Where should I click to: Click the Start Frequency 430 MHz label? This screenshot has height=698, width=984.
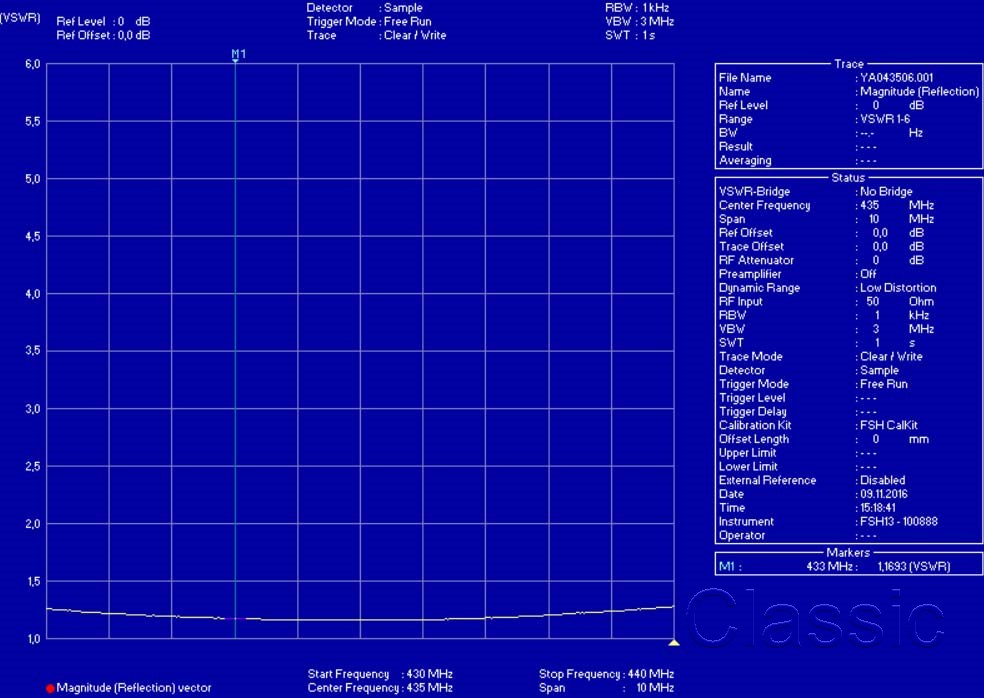pyautogui.click(x=380, y=674)
